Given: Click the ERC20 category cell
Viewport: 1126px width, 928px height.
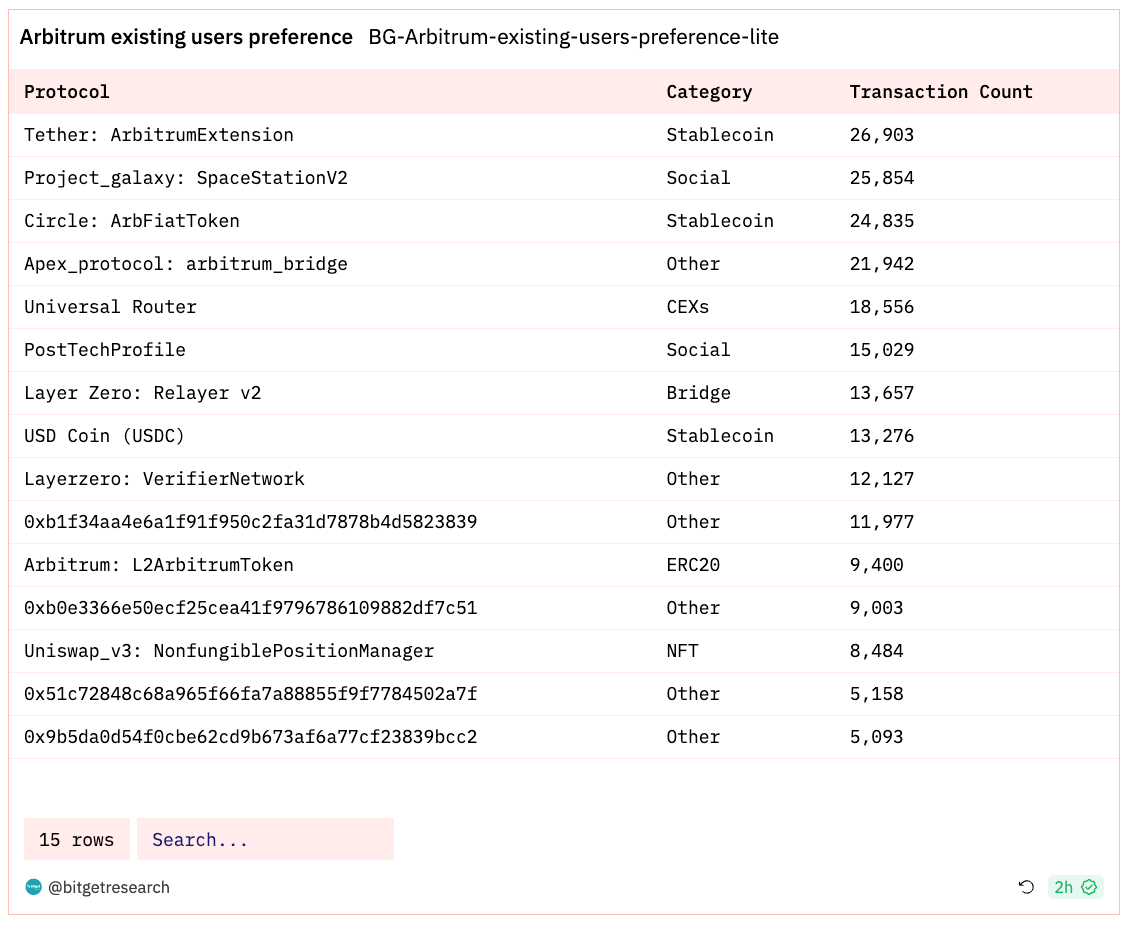Looking at the screenshot, I should (x=693, y=565).
